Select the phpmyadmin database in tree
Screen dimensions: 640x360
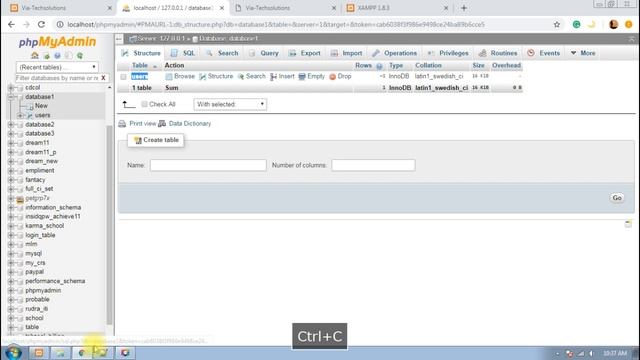point(43,291)
